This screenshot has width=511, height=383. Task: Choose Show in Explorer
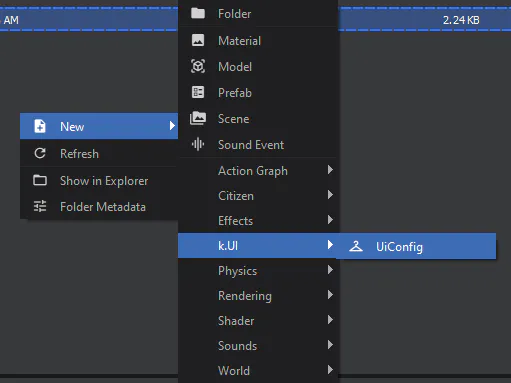pyautogui.click(x=99, y=180)
